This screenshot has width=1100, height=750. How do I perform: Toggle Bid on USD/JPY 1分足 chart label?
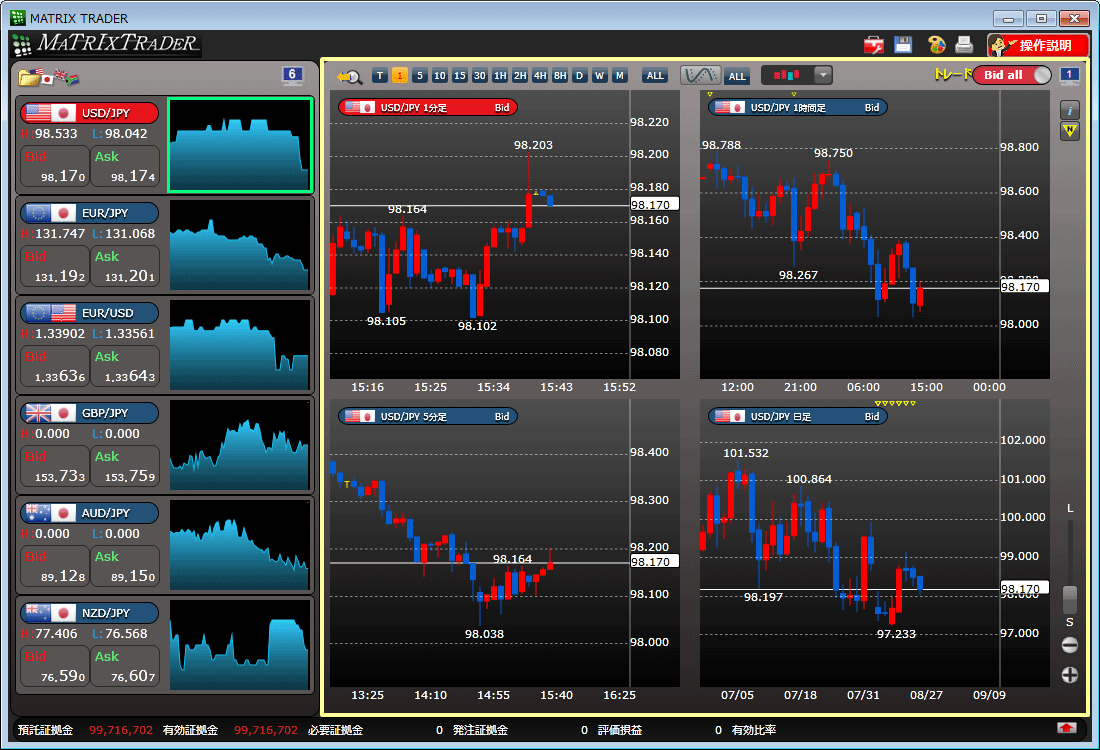(x=502, y=107)
